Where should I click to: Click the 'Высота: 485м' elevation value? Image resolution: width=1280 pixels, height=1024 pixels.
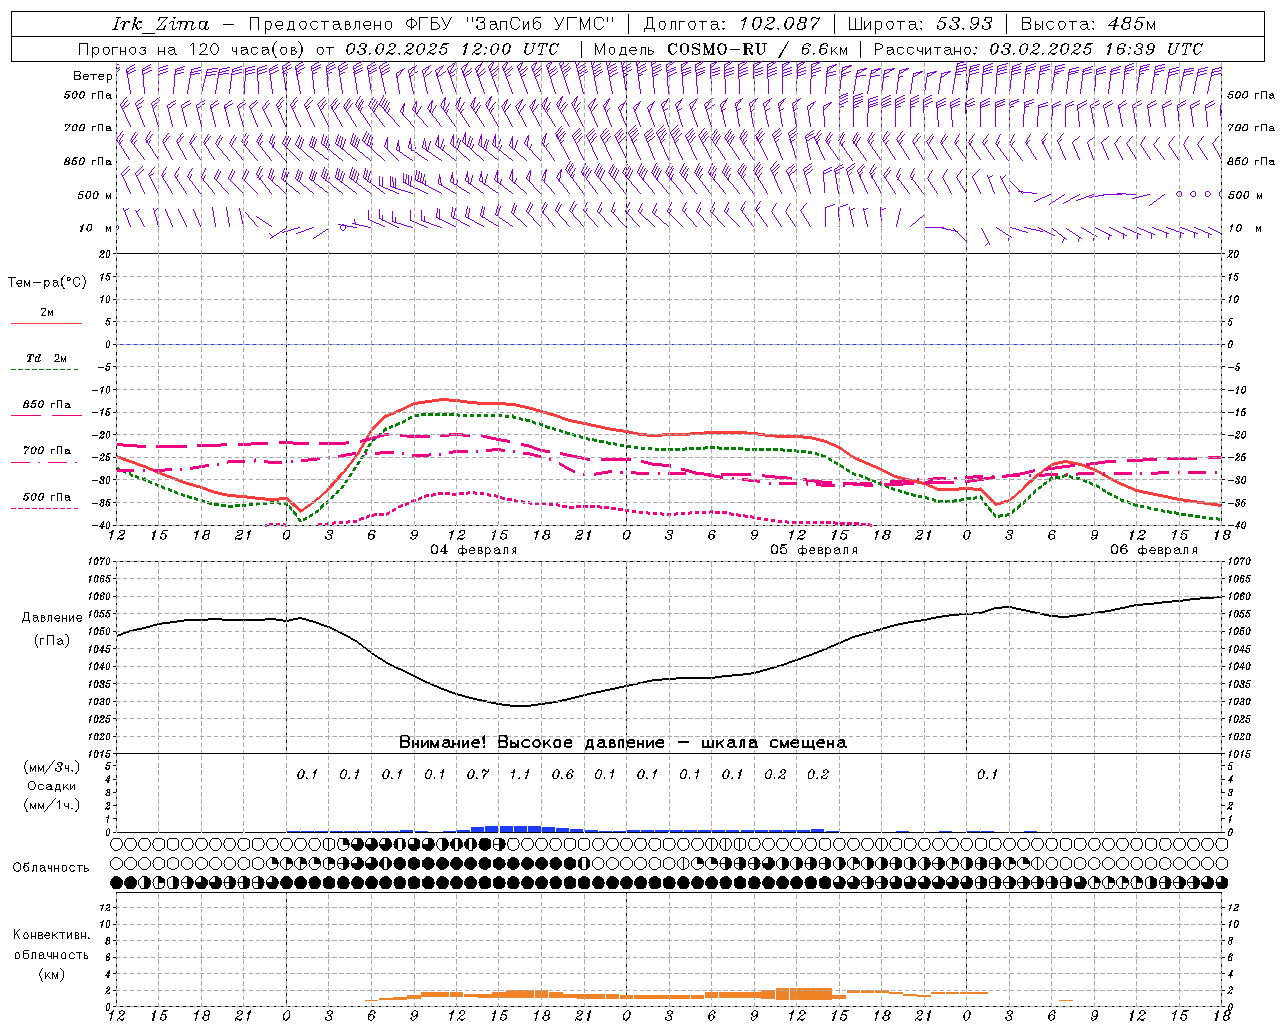click(1088, 24)
